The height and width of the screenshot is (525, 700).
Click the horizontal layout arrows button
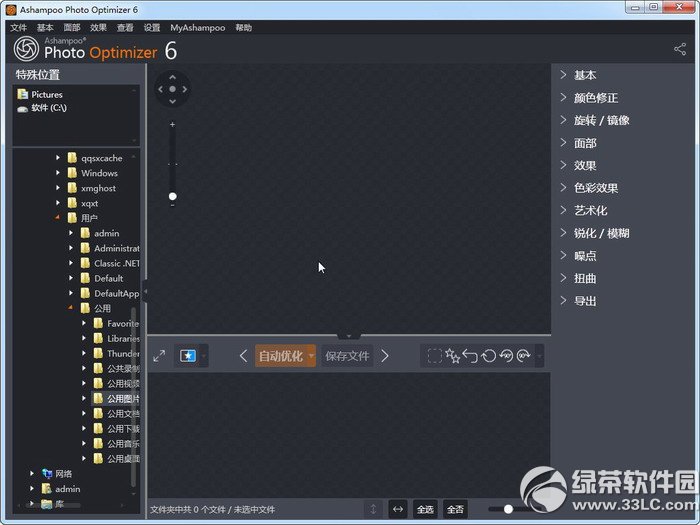[x=398, y=509]
